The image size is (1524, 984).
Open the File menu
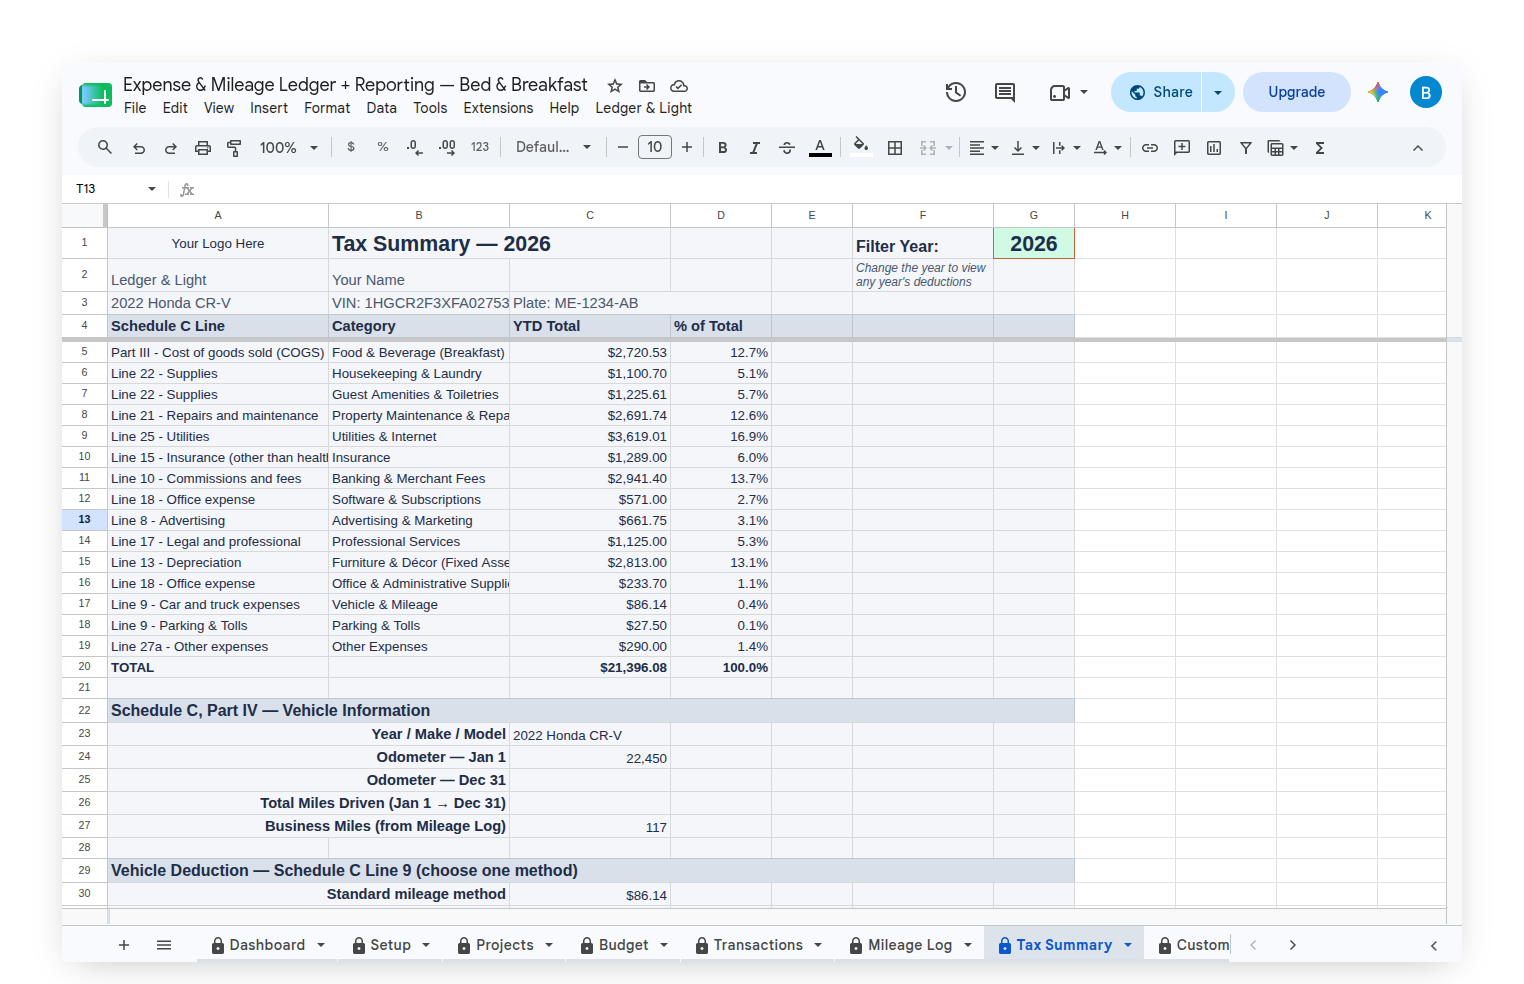click(135, 108)
